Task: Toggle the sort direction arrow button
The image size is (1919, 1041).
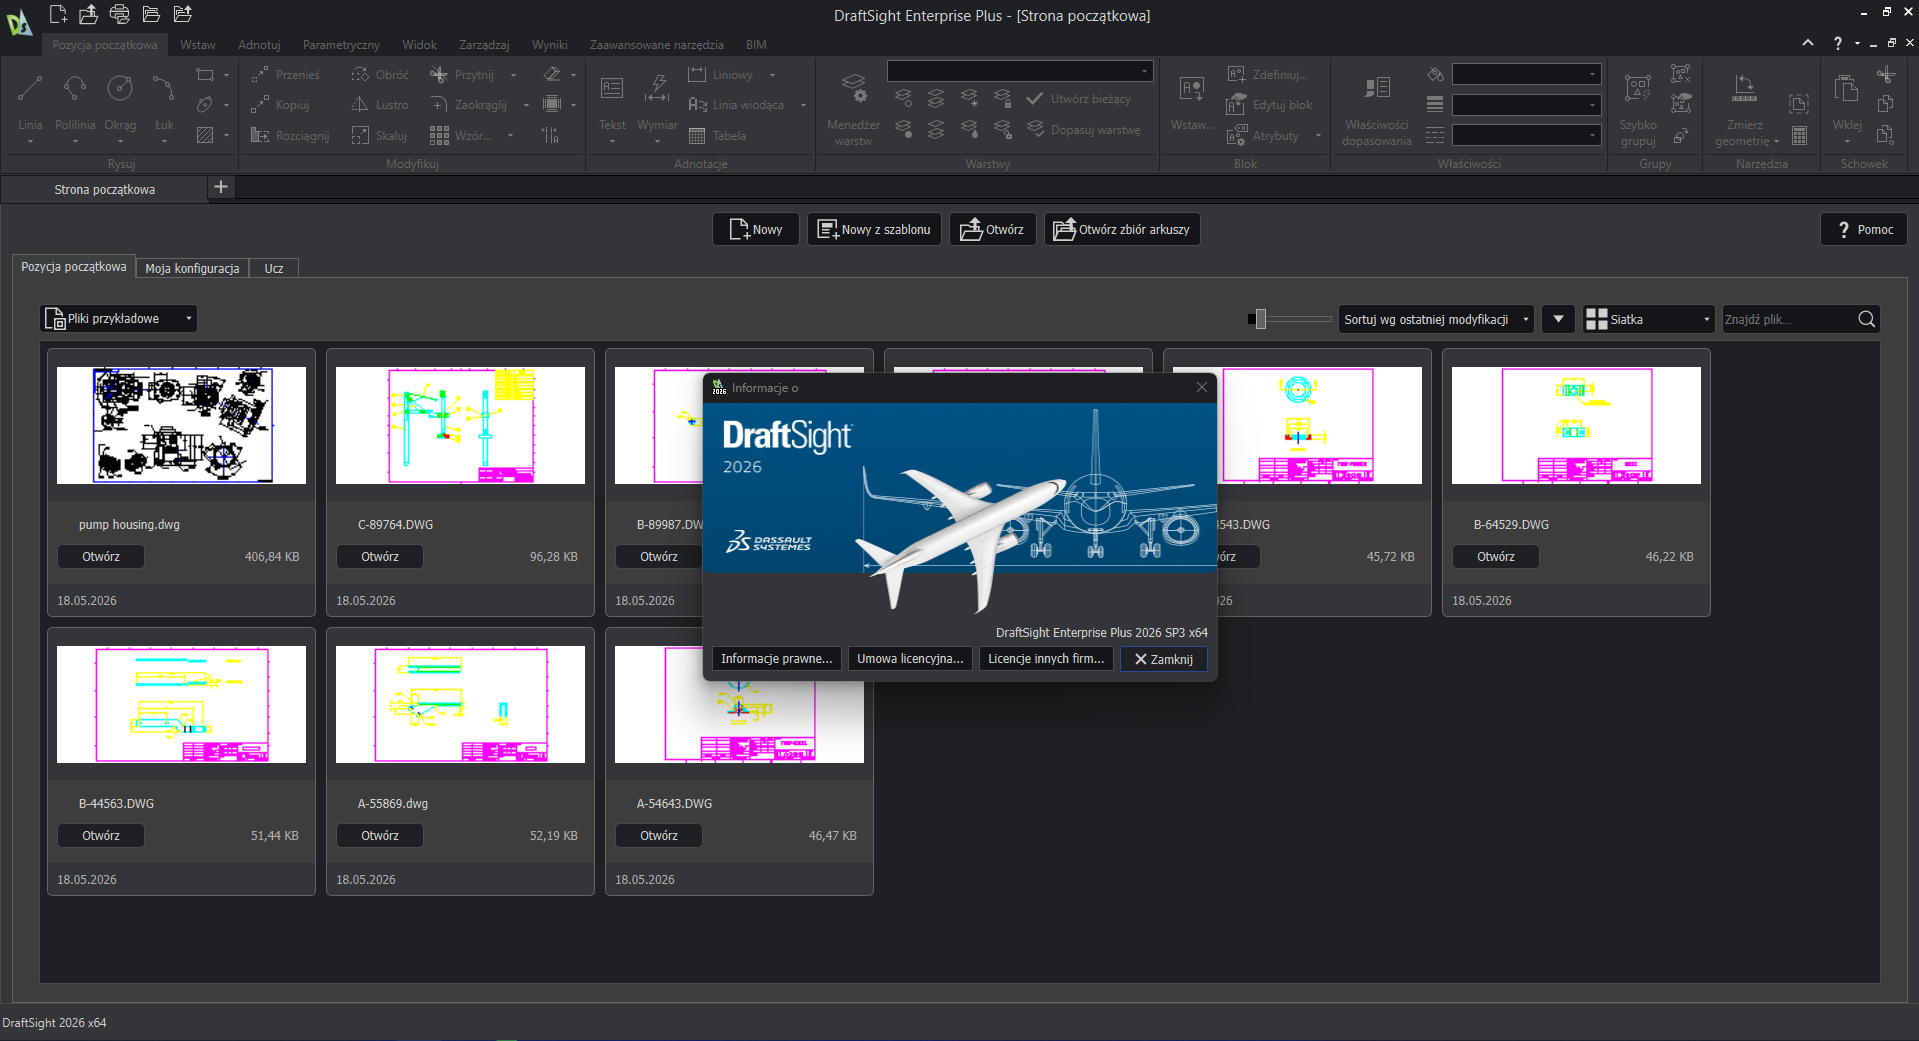Action: click(x=1558, y=319)
